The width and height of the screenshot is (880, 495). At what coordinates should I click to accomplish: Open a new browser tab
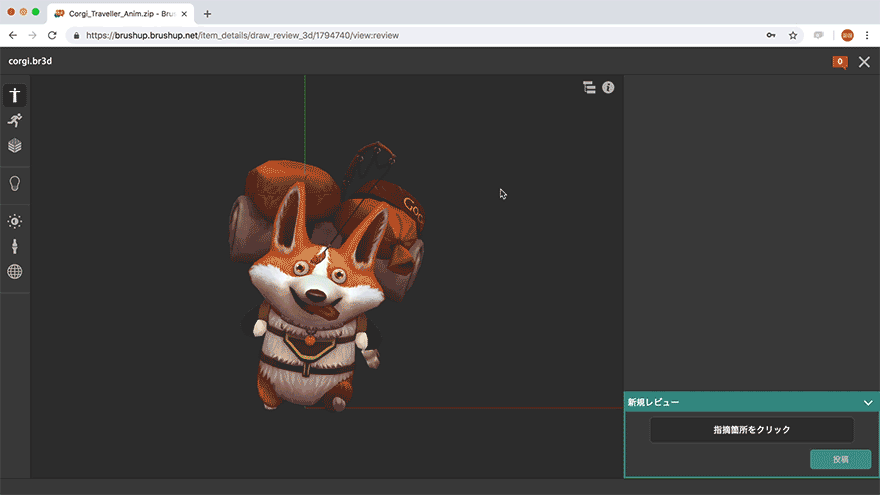[207, 14]
